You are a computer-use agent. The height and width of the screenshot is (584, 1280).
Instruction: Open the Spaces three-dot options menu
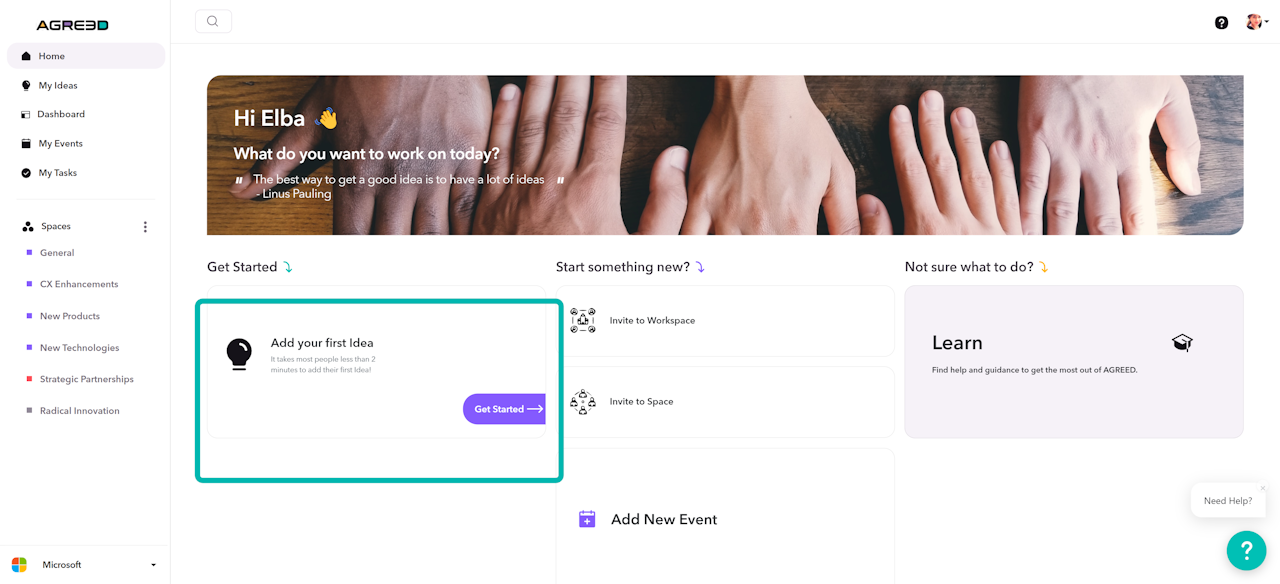[x=145, y=227]
